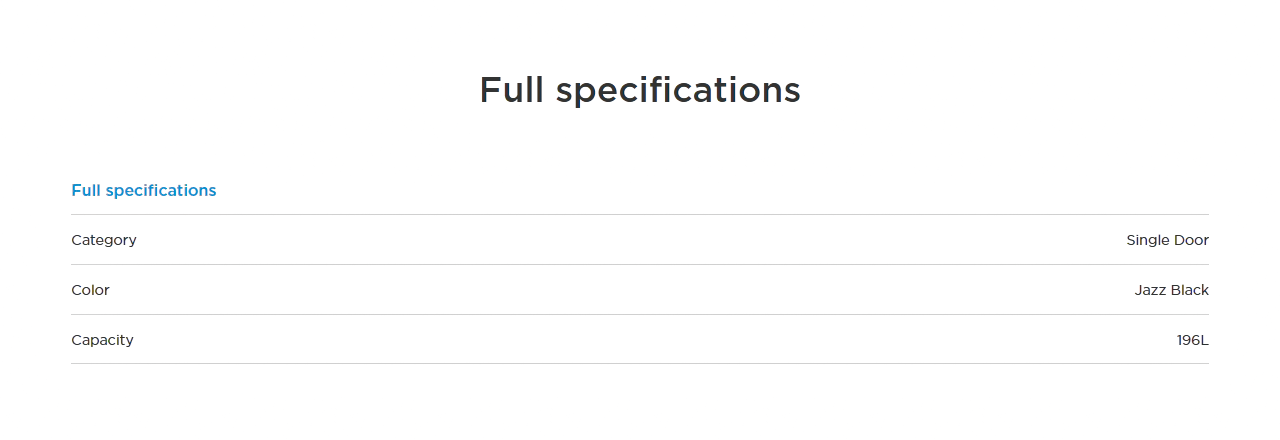1280x440 pixels.
Task: Select the Color label
Action: tap(90, 290)
